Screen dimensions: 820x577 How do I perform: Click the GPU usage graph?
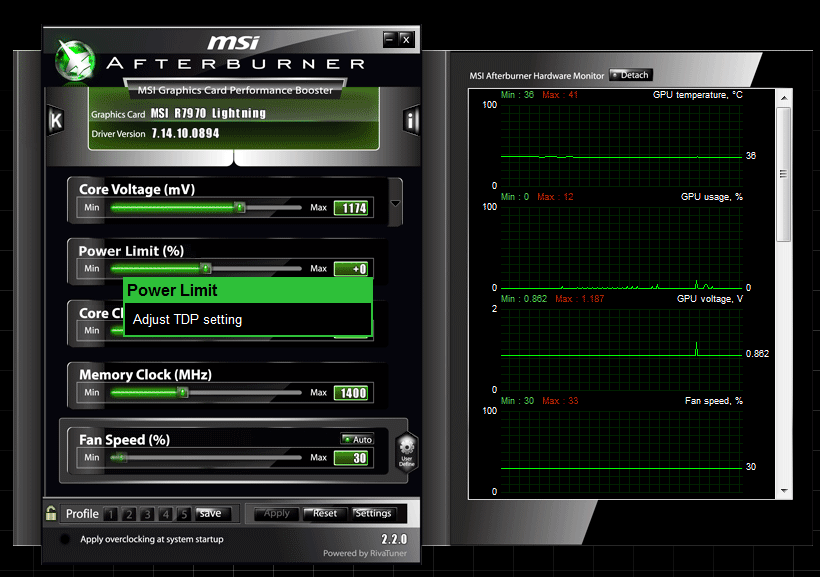pyautogui.click(x=621, y=247)
